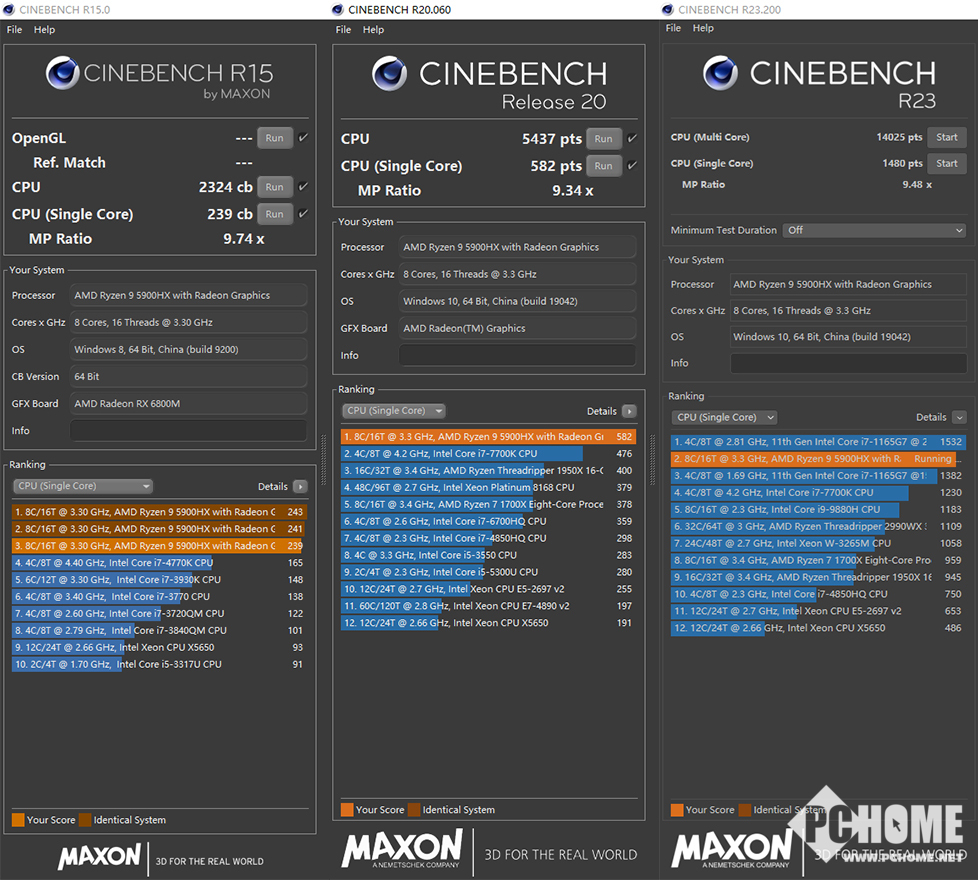This screenshot has width=978, height=880.
Task: Select the Xeon Platinum 8168 row in R20
Action: click(488, 487)
